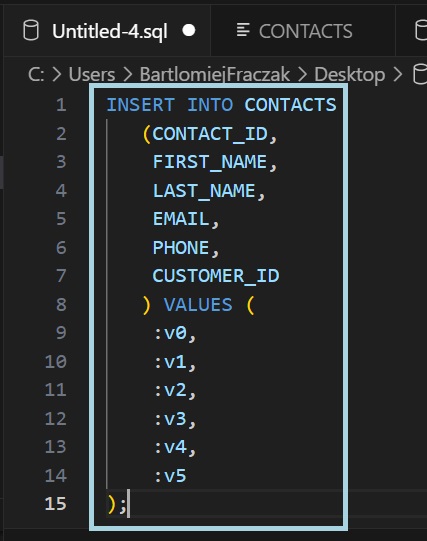Click bind variable ':v2' on line 11
The height and width of the screenshot is (541, 427).
pos(170,390)
